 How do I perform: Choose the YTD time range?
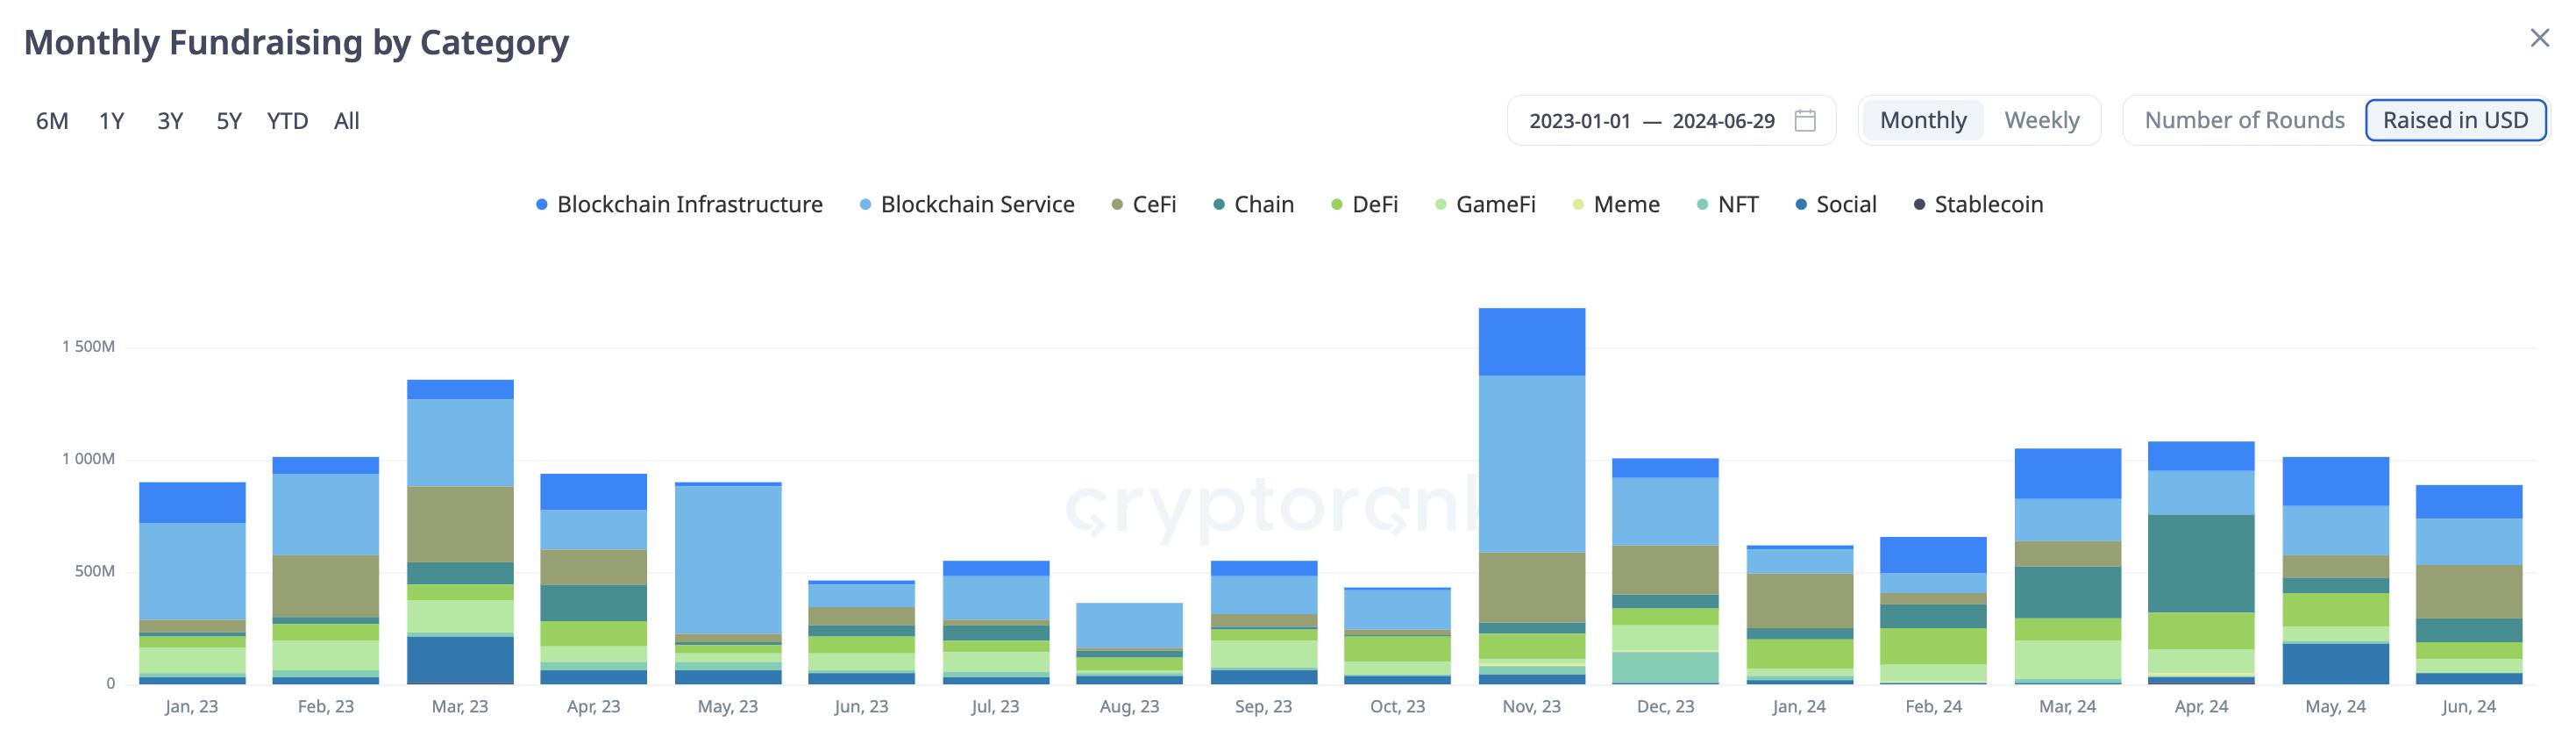pos(287,122)
